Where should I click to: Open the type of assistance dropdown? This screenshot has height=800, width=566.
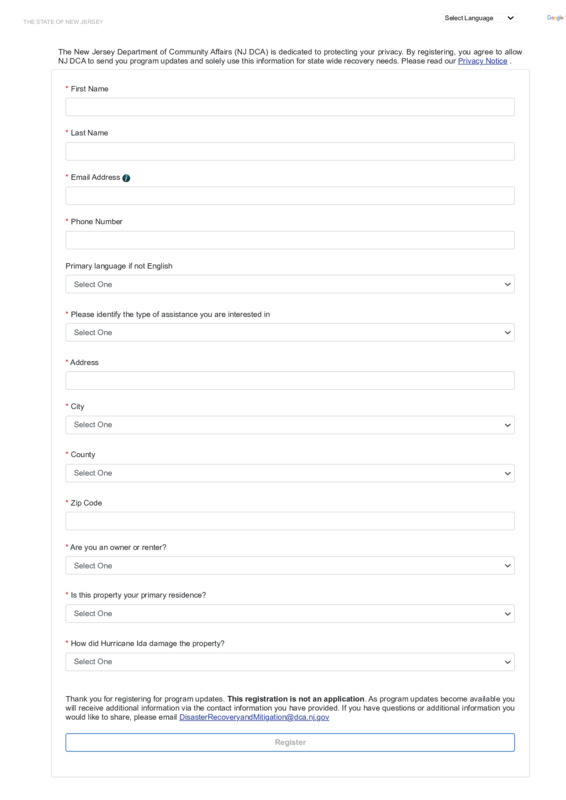290,333
